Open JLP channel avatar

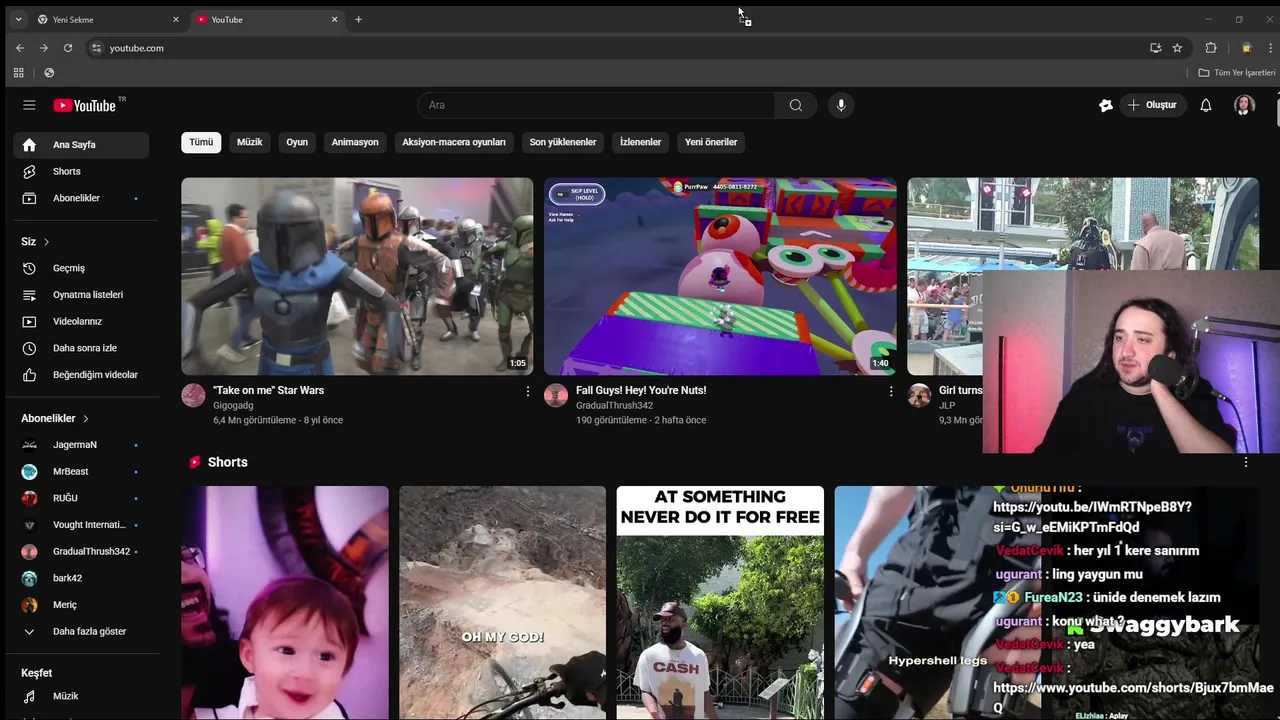pos(919,395)
